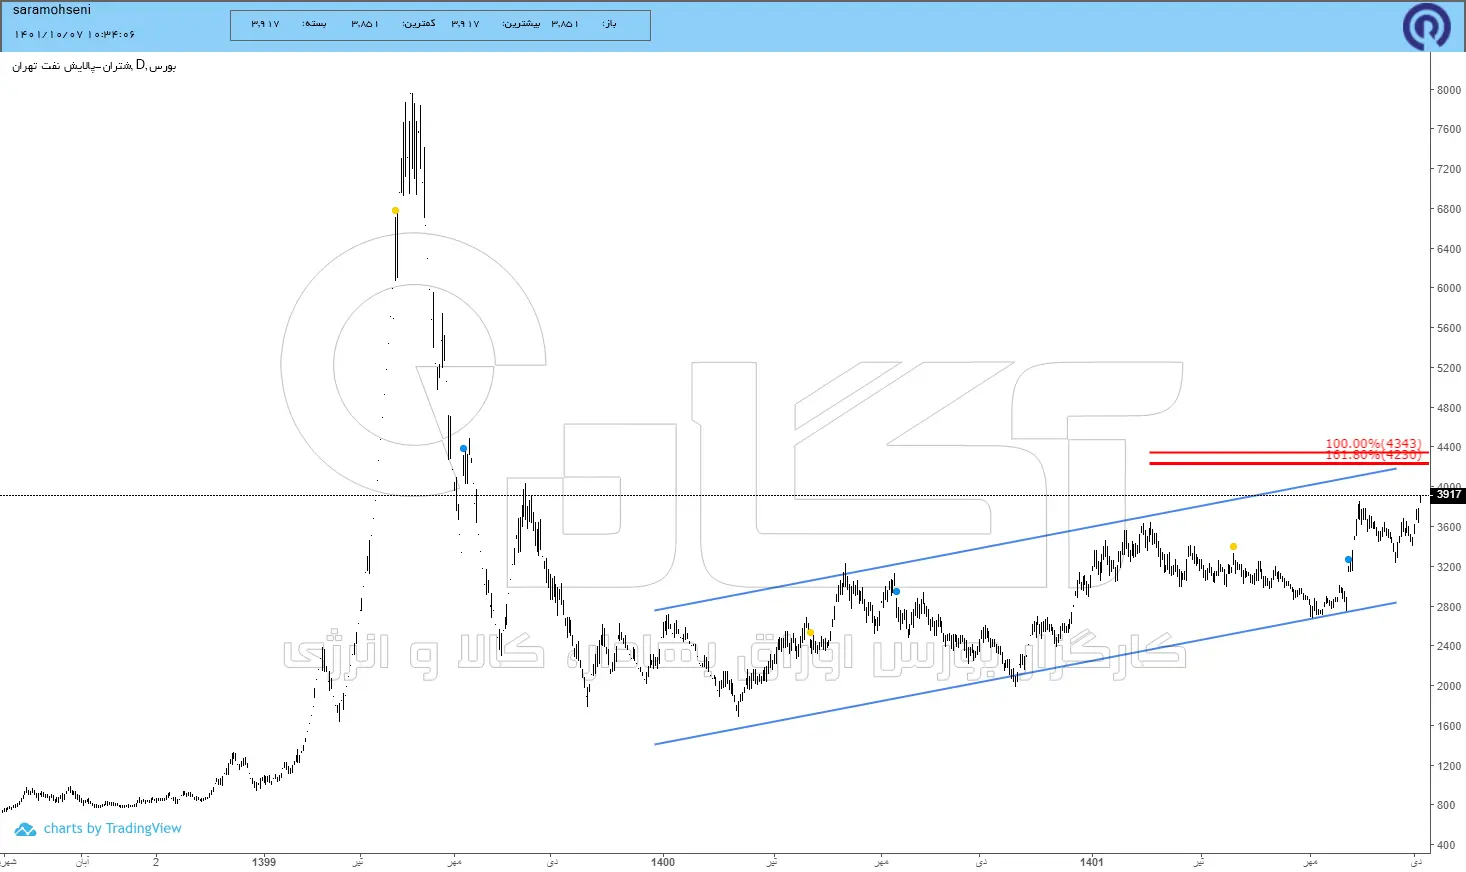Click the brokerage logo in the header
This screenshot has width=1466, height=872.
coord(1427,26)
